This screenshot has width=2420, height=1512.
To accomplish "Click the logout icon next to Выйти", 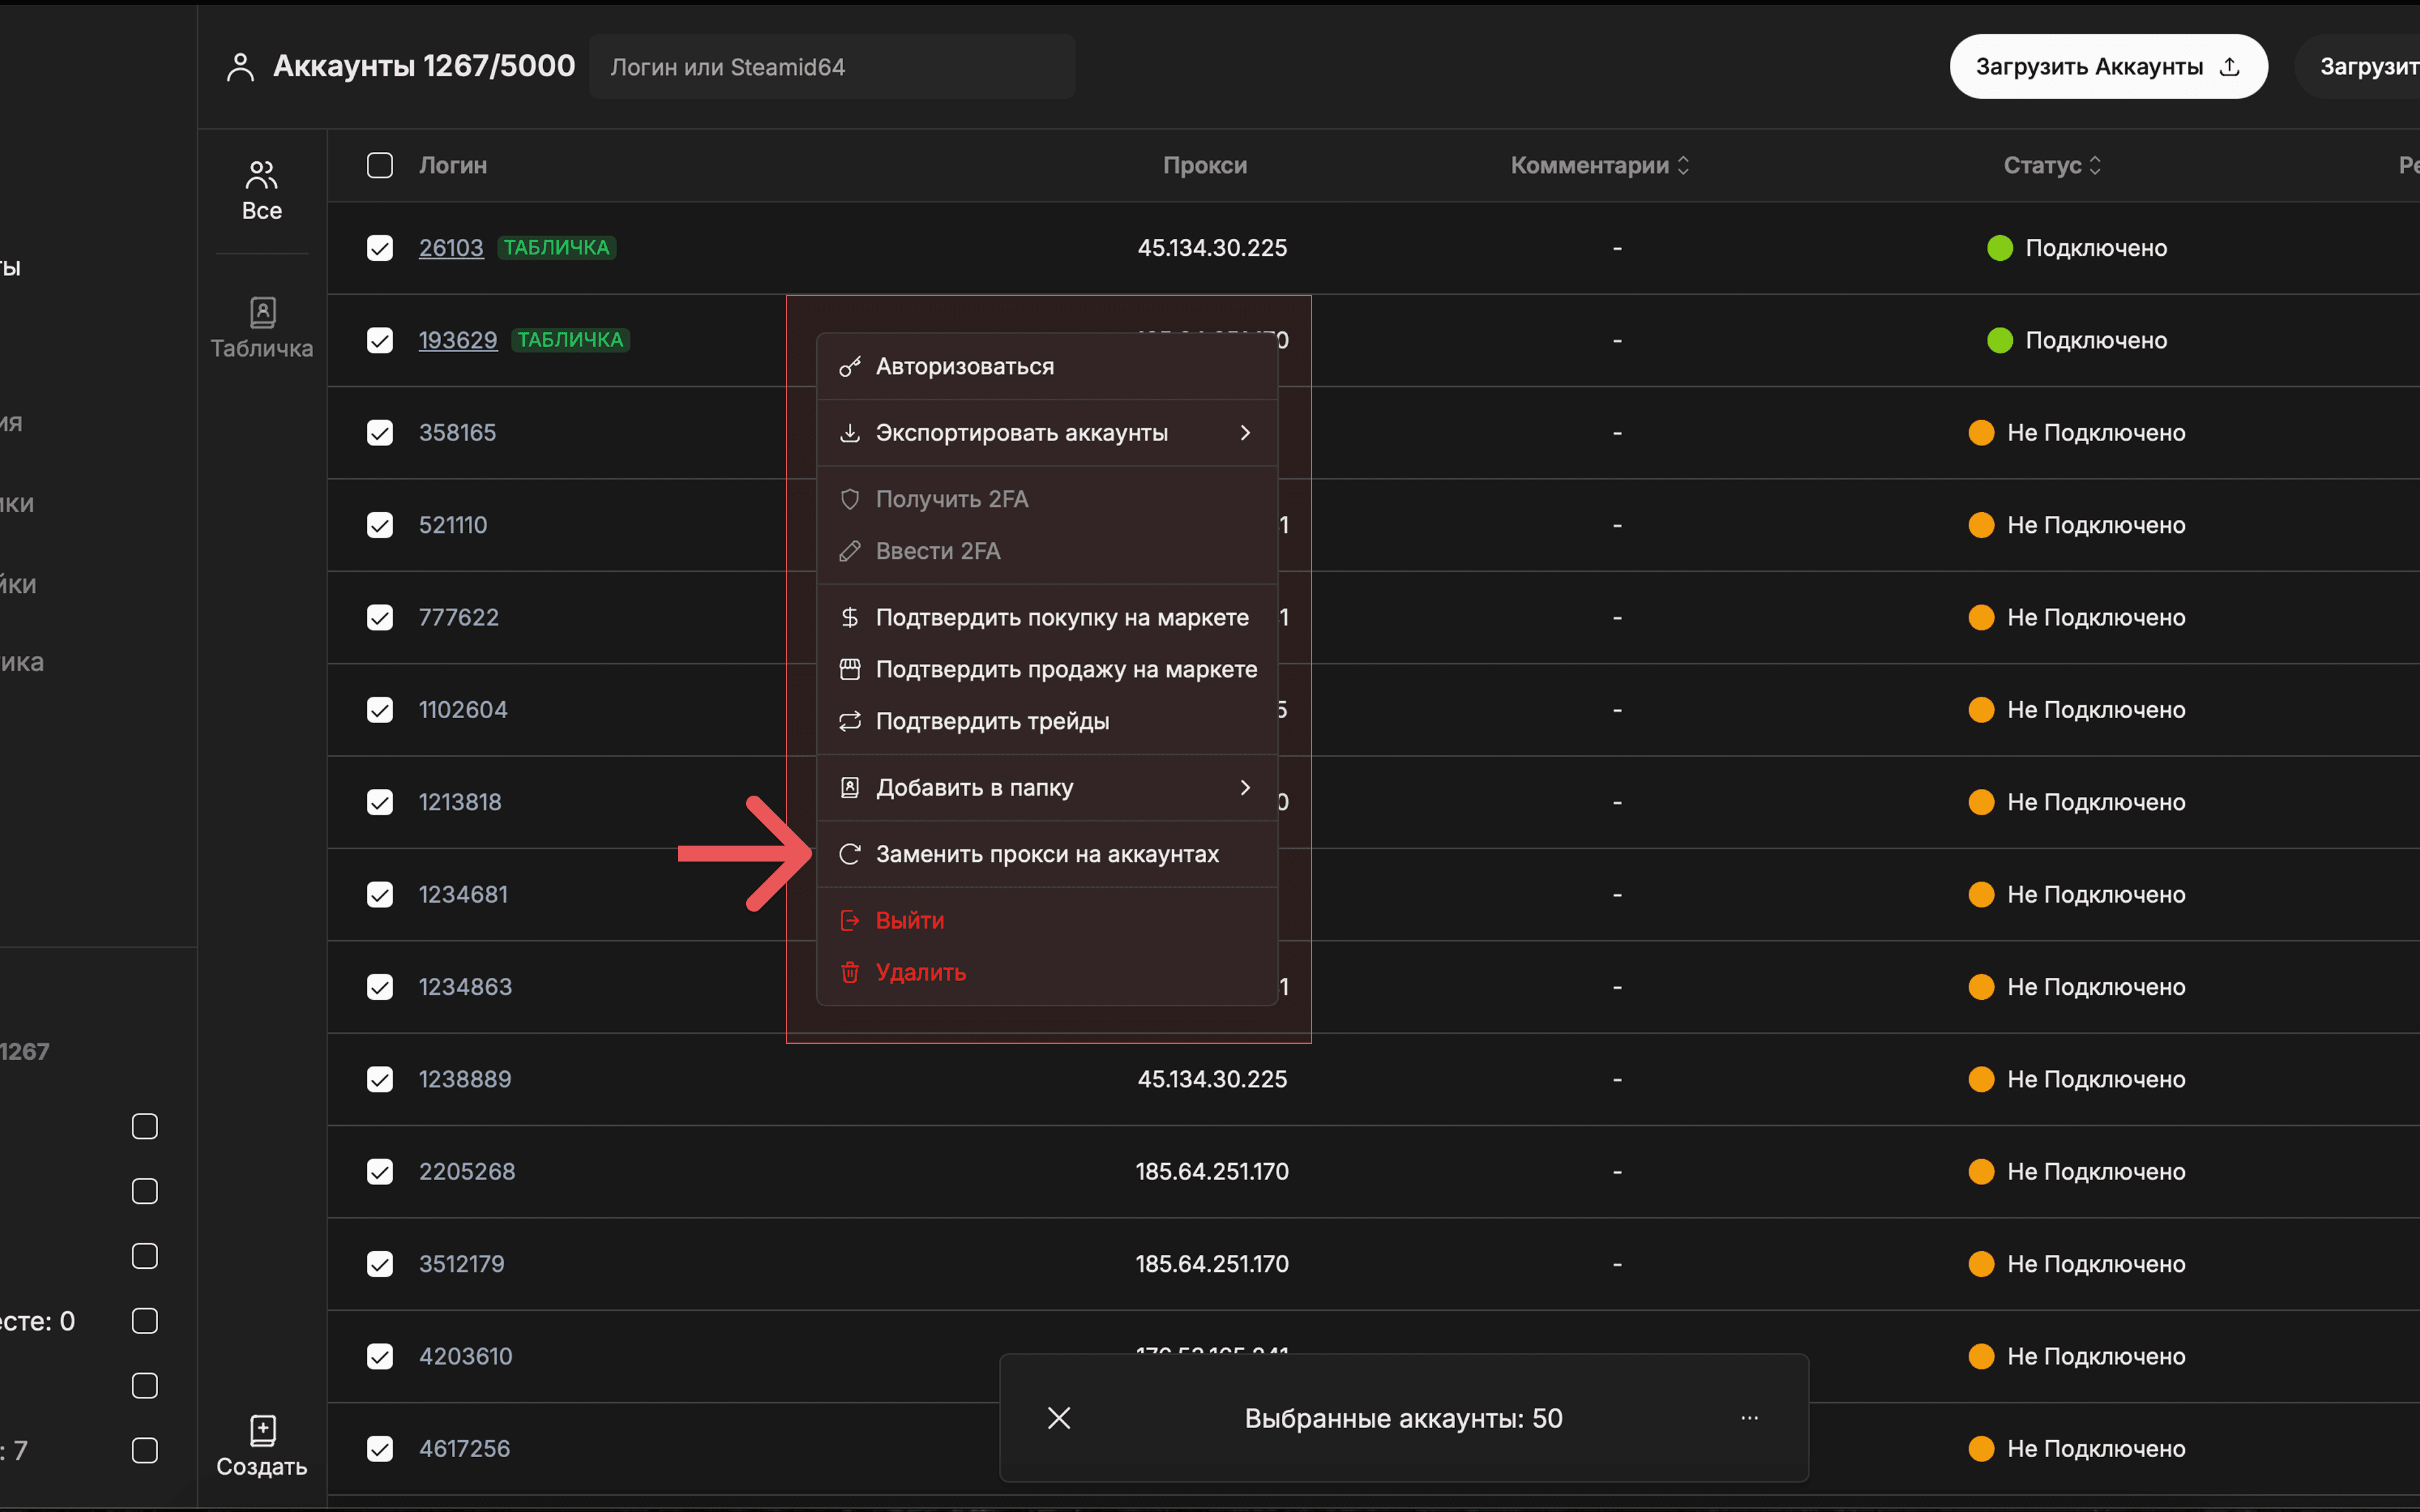I will (x=850, y=920).
